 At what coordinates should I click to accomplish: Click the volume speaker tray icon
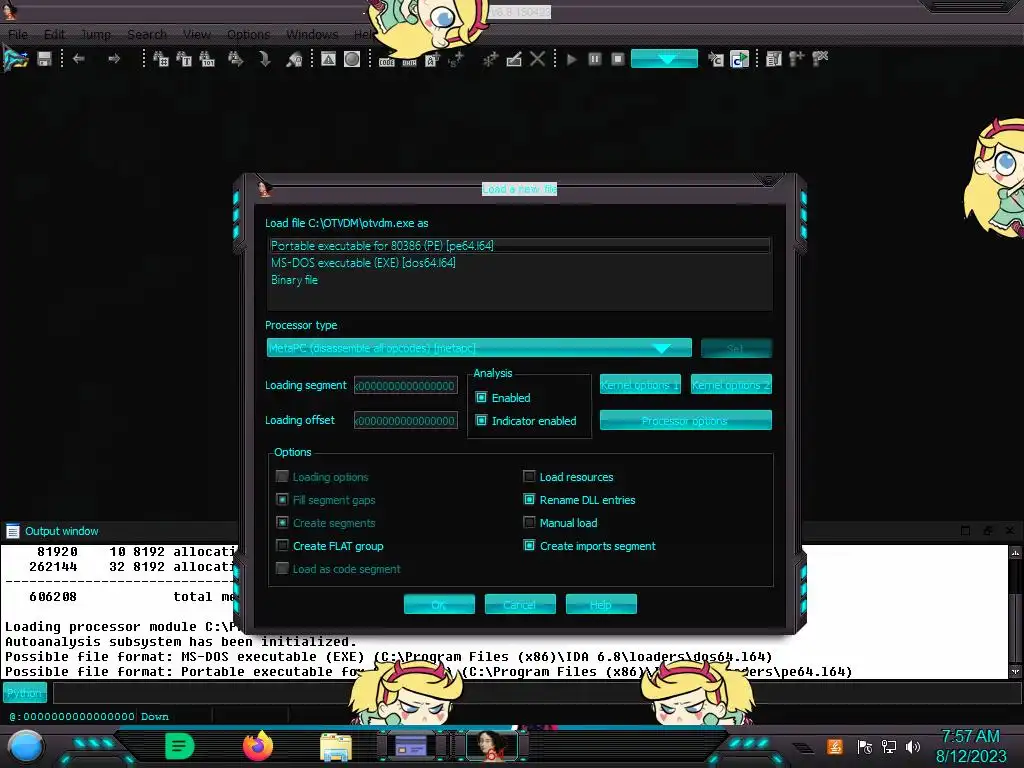pyautogui.click(x=912, y=746)
